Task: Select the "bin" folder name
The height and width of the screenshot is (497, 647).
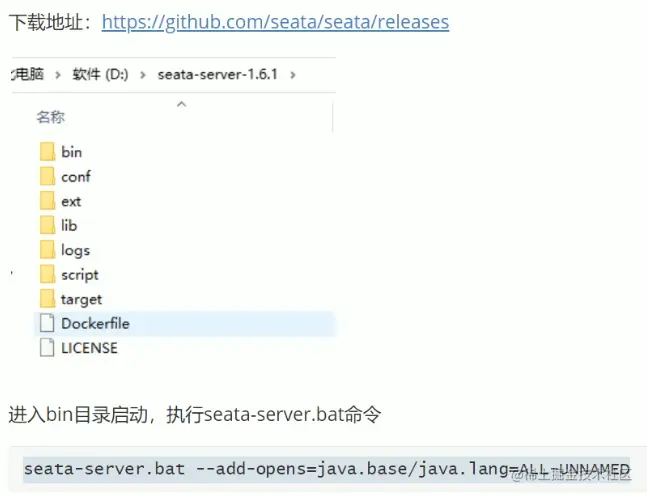Action: 71,152
